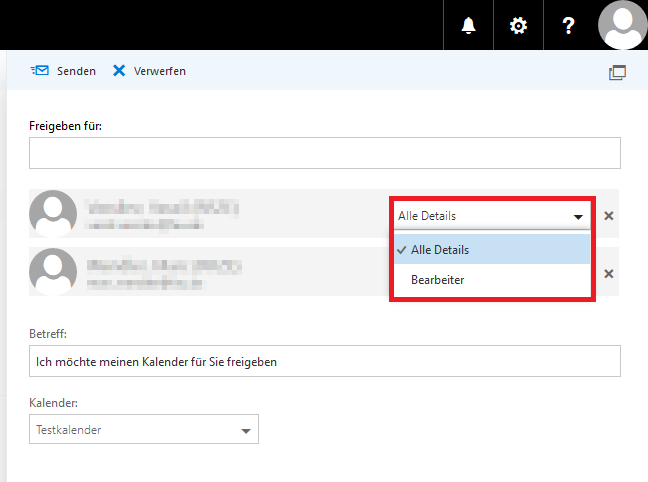The height and width of the screenshot is (482, 648).
Task: Click the first recipient's avatar
Action: [53, 214]
